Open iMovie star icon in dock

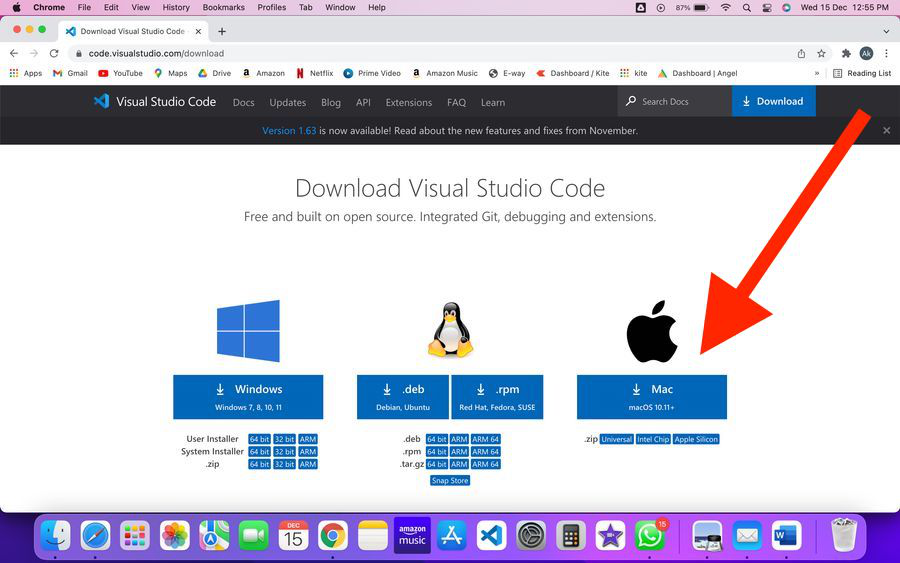pos(610,536)
